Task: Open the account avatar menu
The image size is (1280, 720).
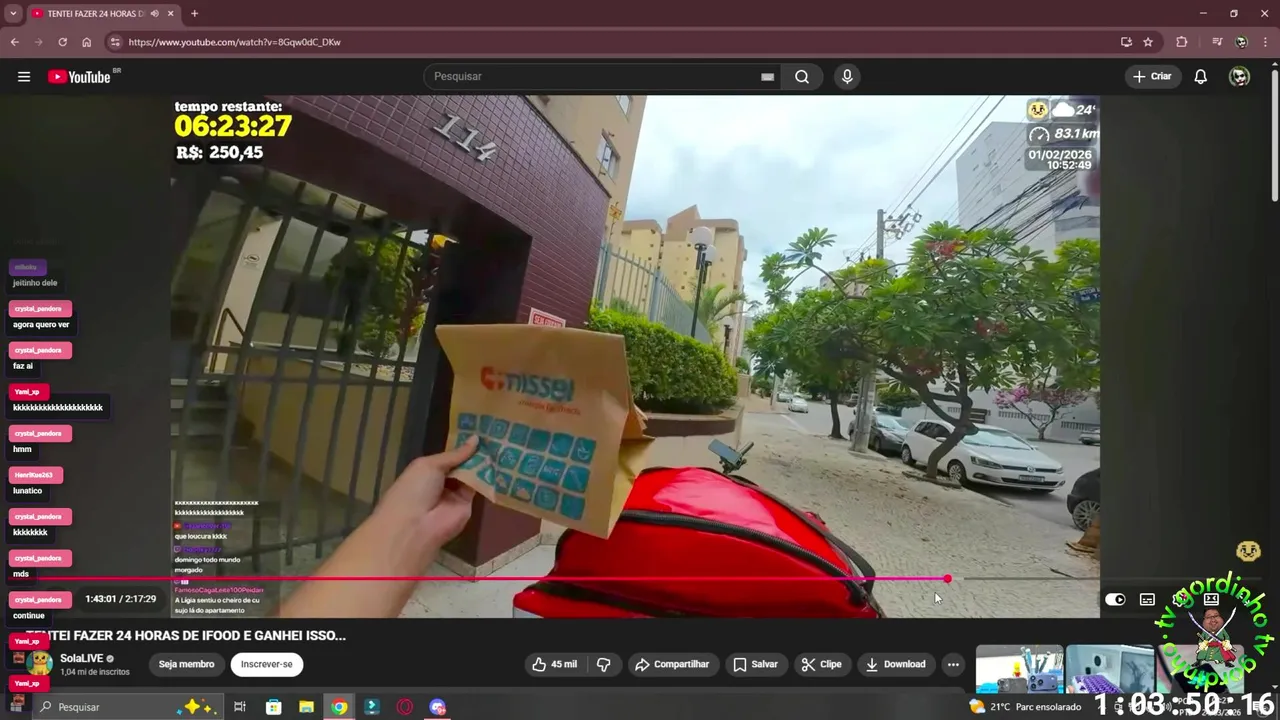Action: [x=1239, y=77]
